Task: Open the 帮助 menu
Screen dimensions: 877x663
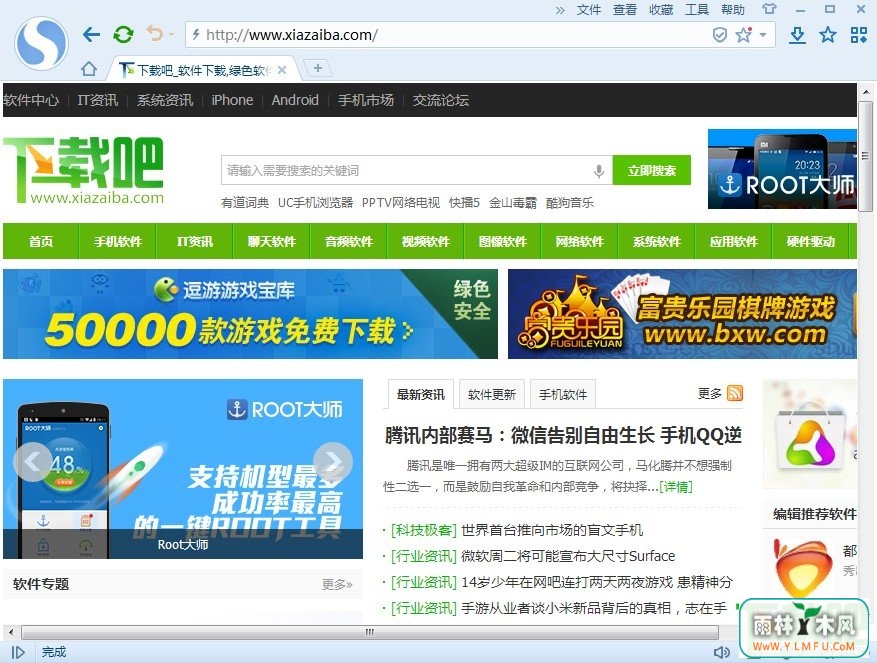Action: tap(733, 10)
